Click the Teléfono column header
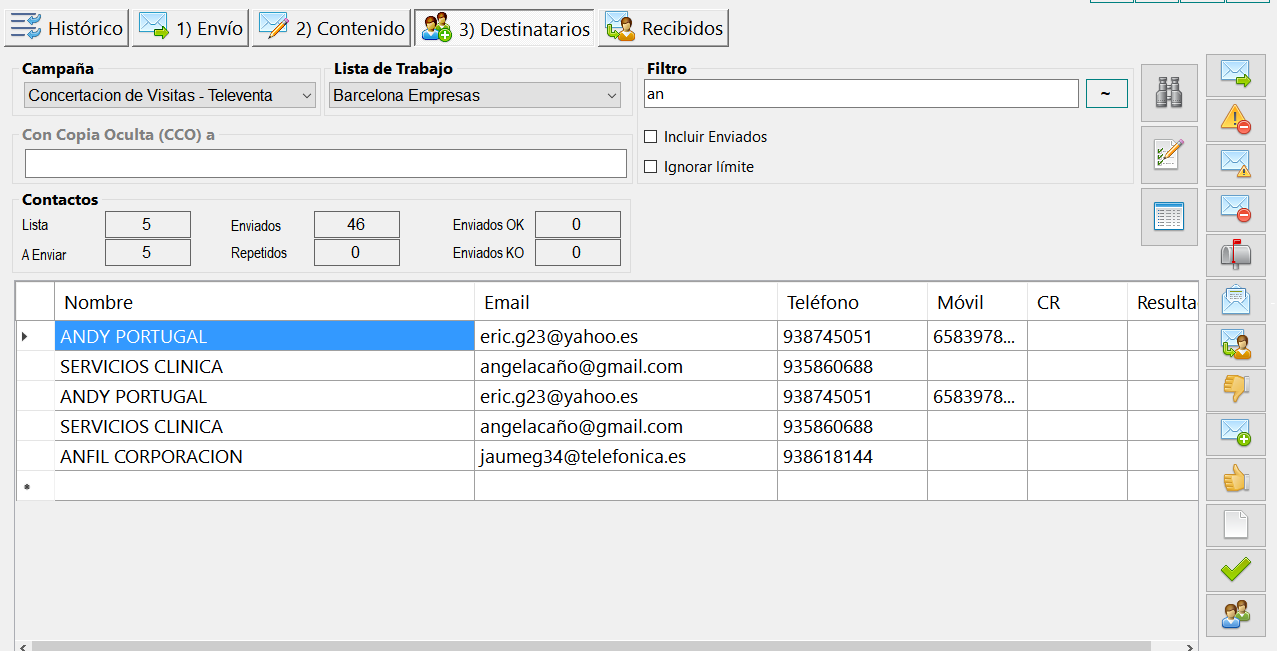 tap(853, 302)
